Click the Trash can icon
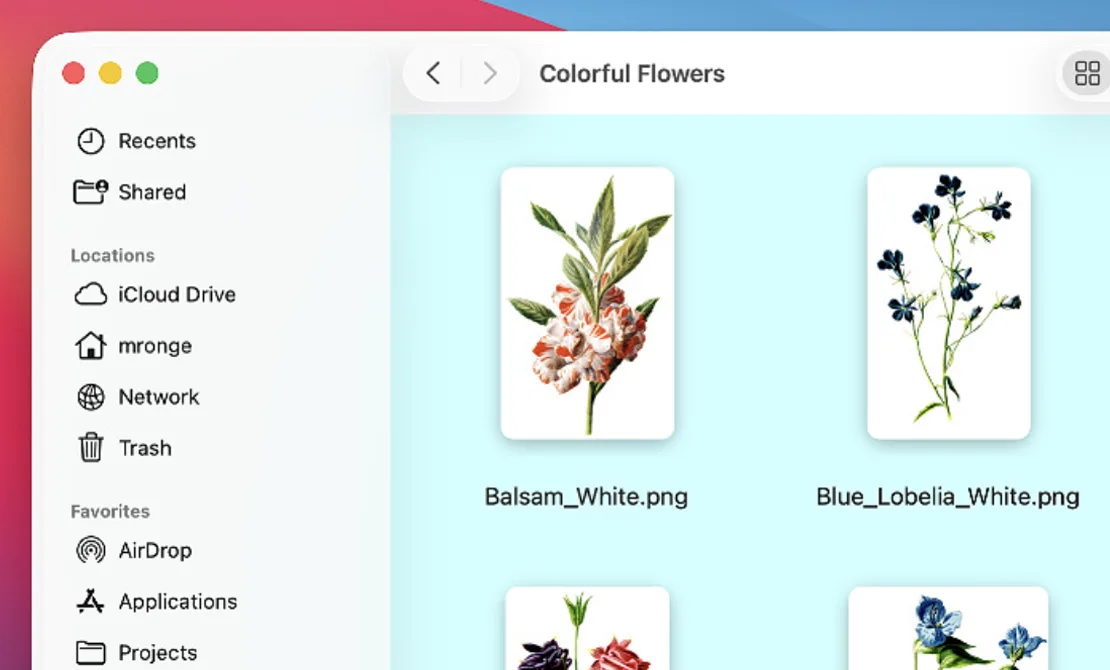The height and width of the screenshot is (670, 1110). click(x=91, y=448)
